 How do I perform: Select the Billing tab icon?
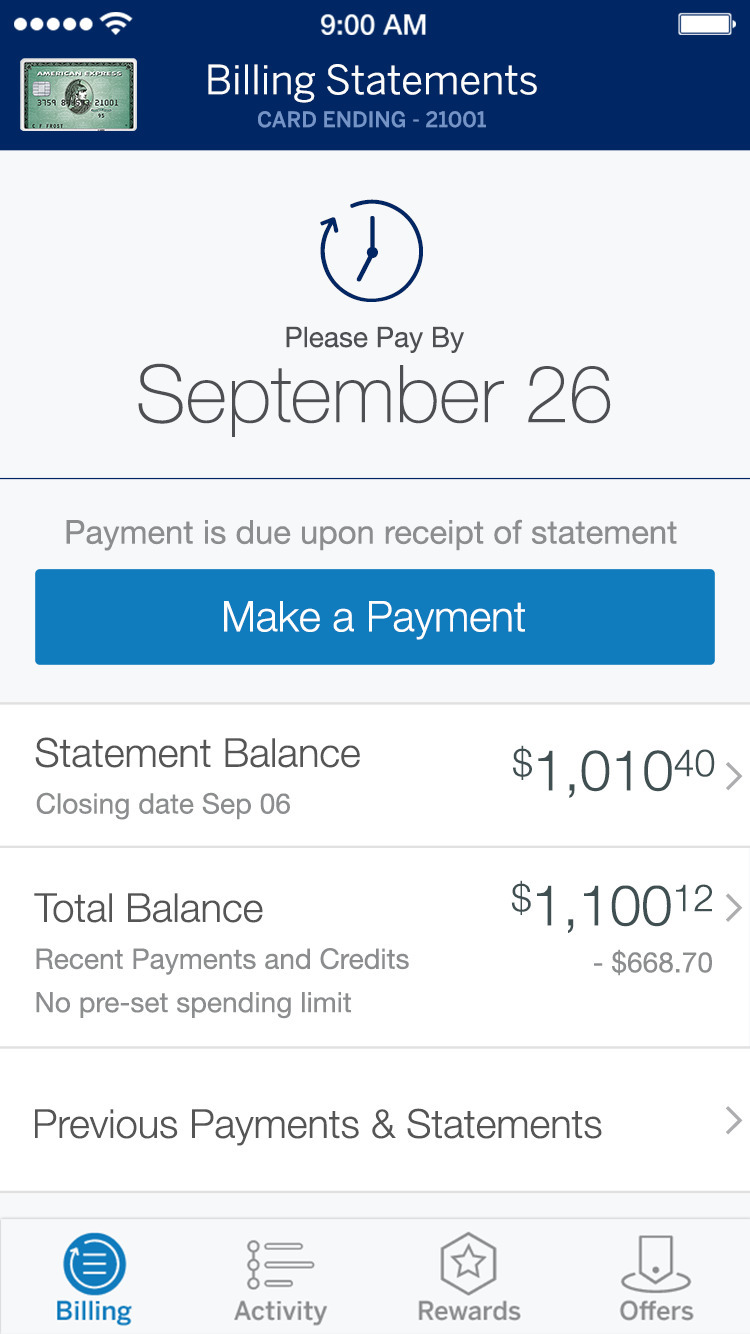point(94,1264)
